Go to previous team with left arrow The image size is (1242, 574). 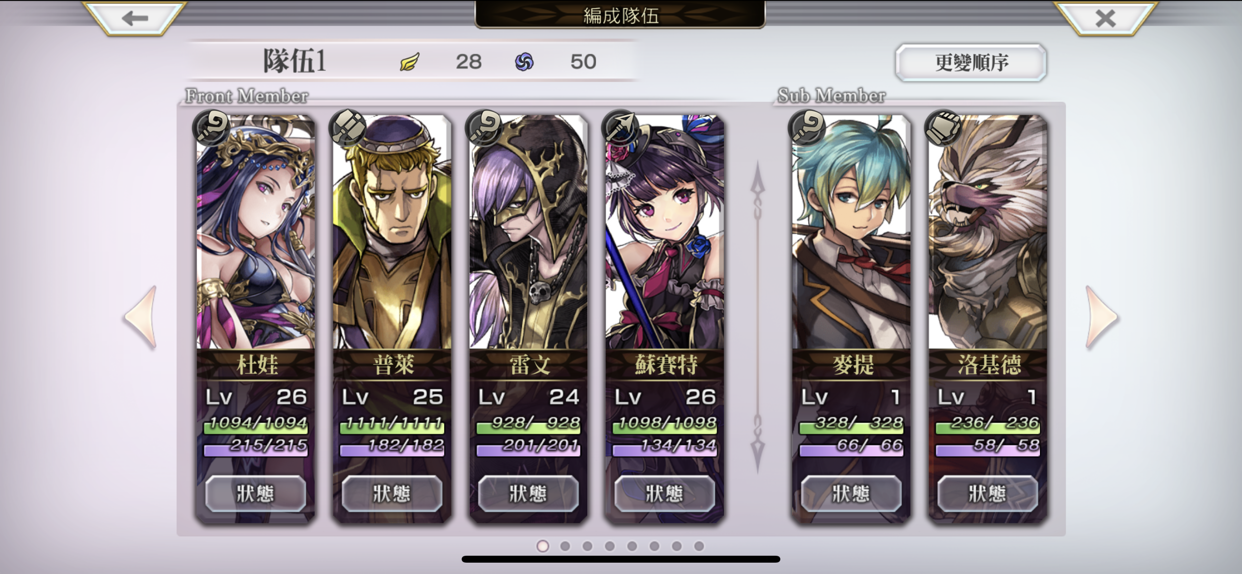coord(140,318)
